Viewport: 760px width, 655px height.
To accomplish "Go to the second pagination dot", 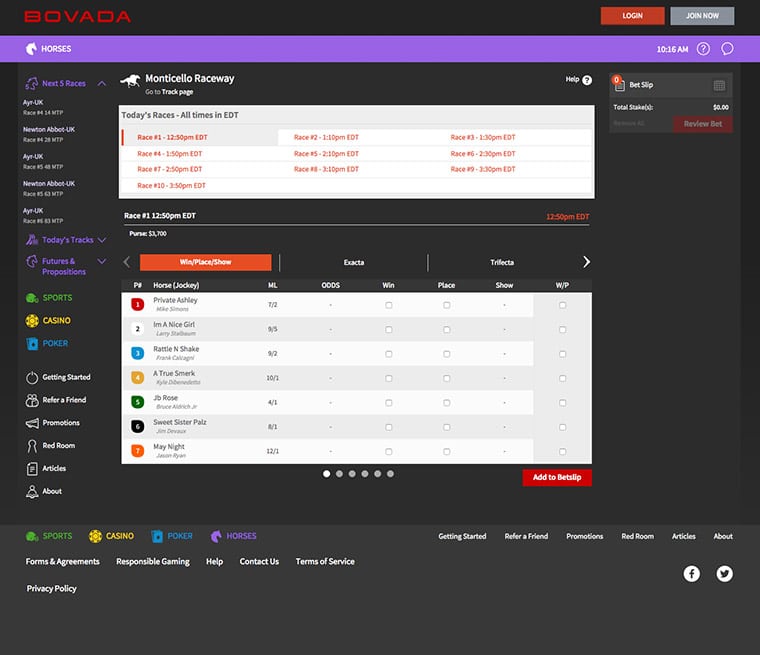I will [339, 474].
